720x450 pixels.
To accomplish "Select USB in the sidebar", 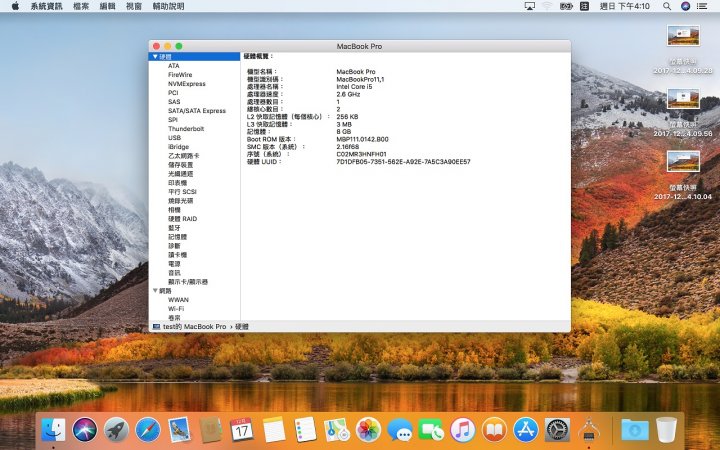I will [x=174, y=137].
